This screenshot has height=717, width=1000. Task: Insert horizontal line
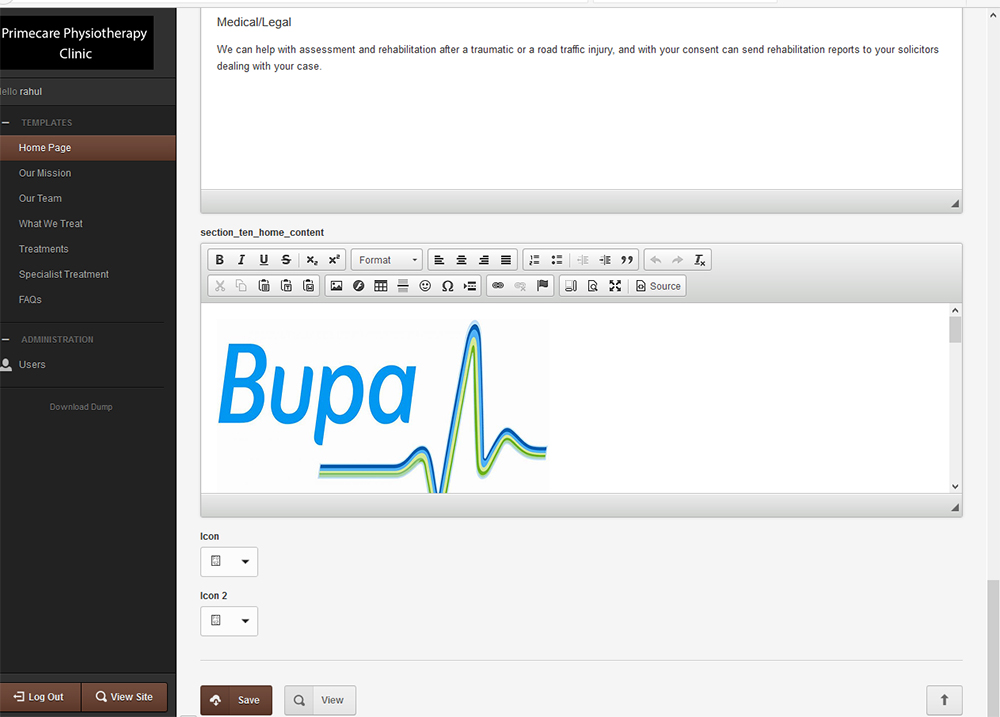(402, 286)
